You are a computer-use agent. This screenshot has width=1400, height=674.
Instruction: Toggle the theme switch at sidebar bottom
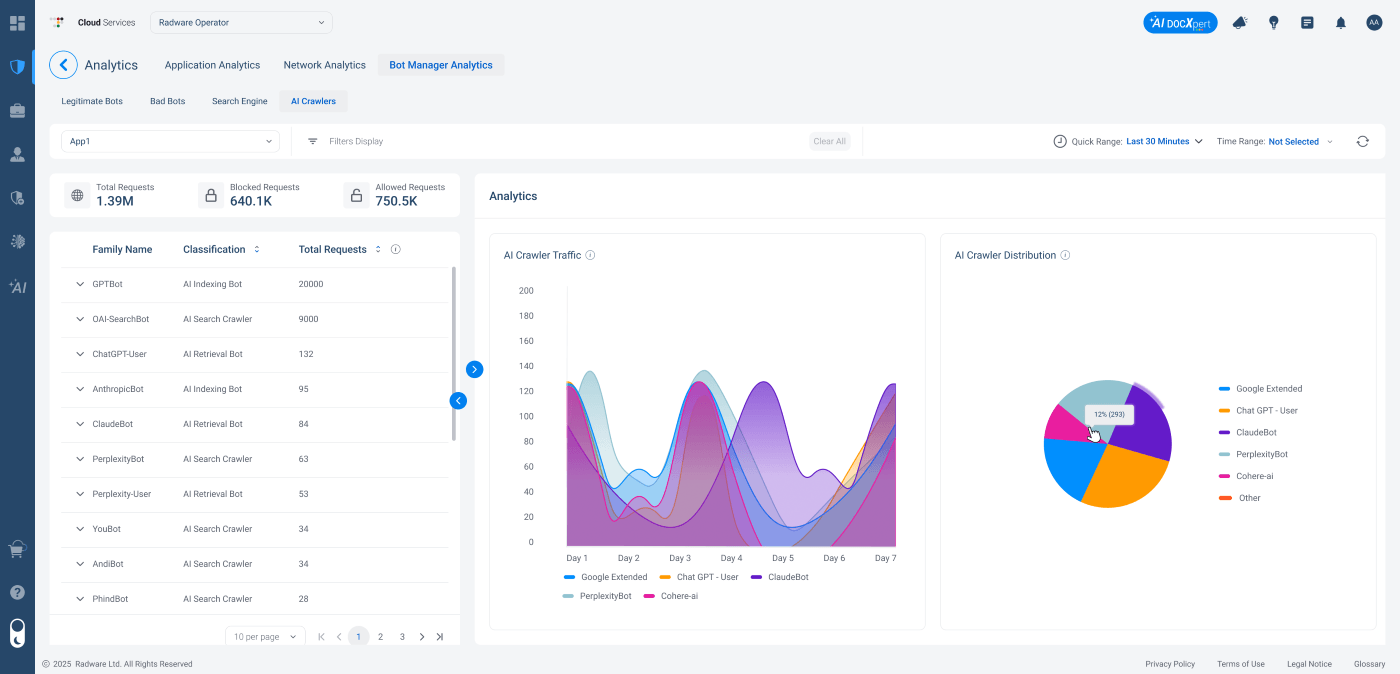(17, 633)
